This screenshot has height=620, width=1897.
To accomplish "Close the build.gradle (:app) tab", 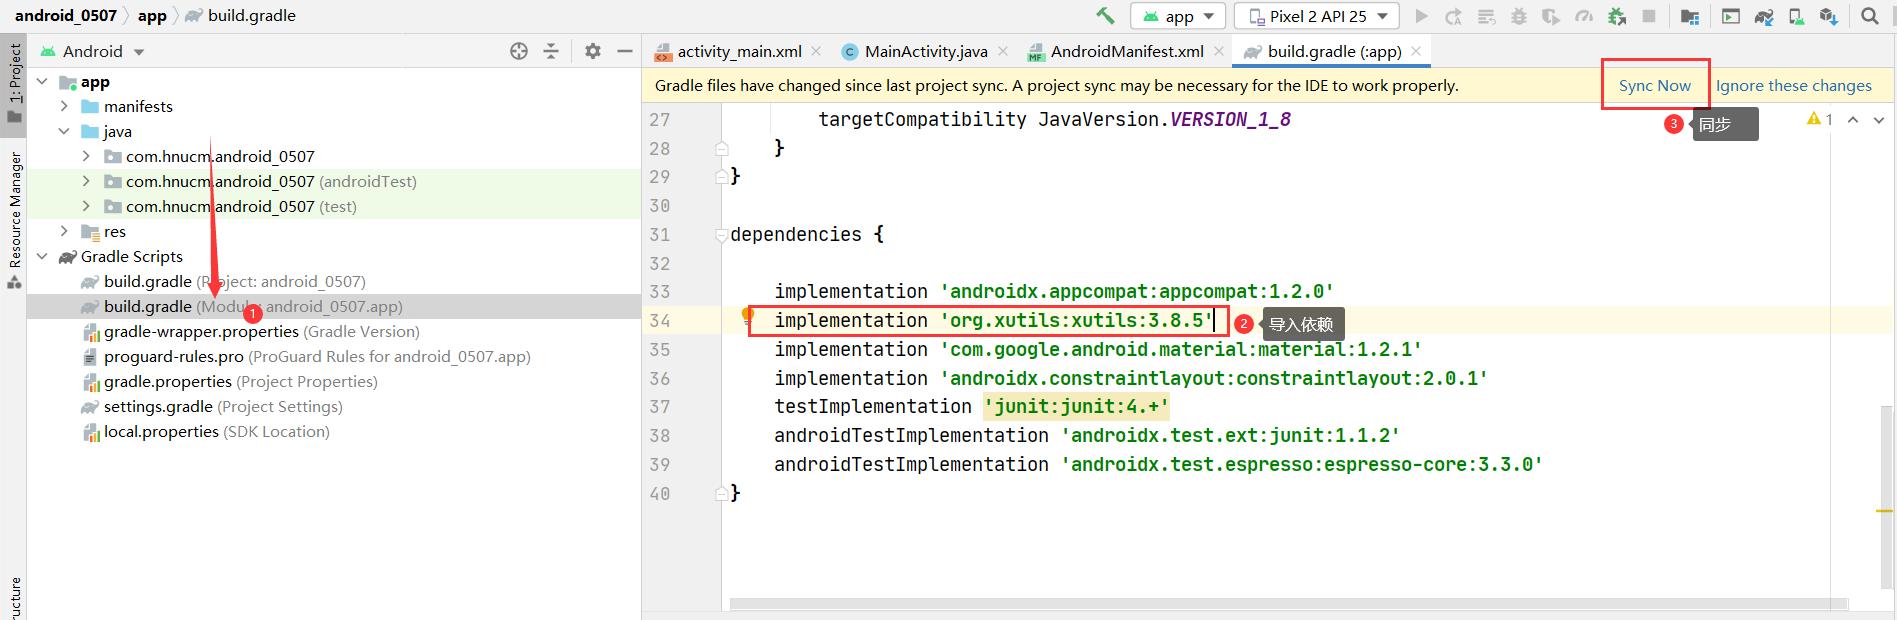I will pyautogui.click(x=1416, y=51).
